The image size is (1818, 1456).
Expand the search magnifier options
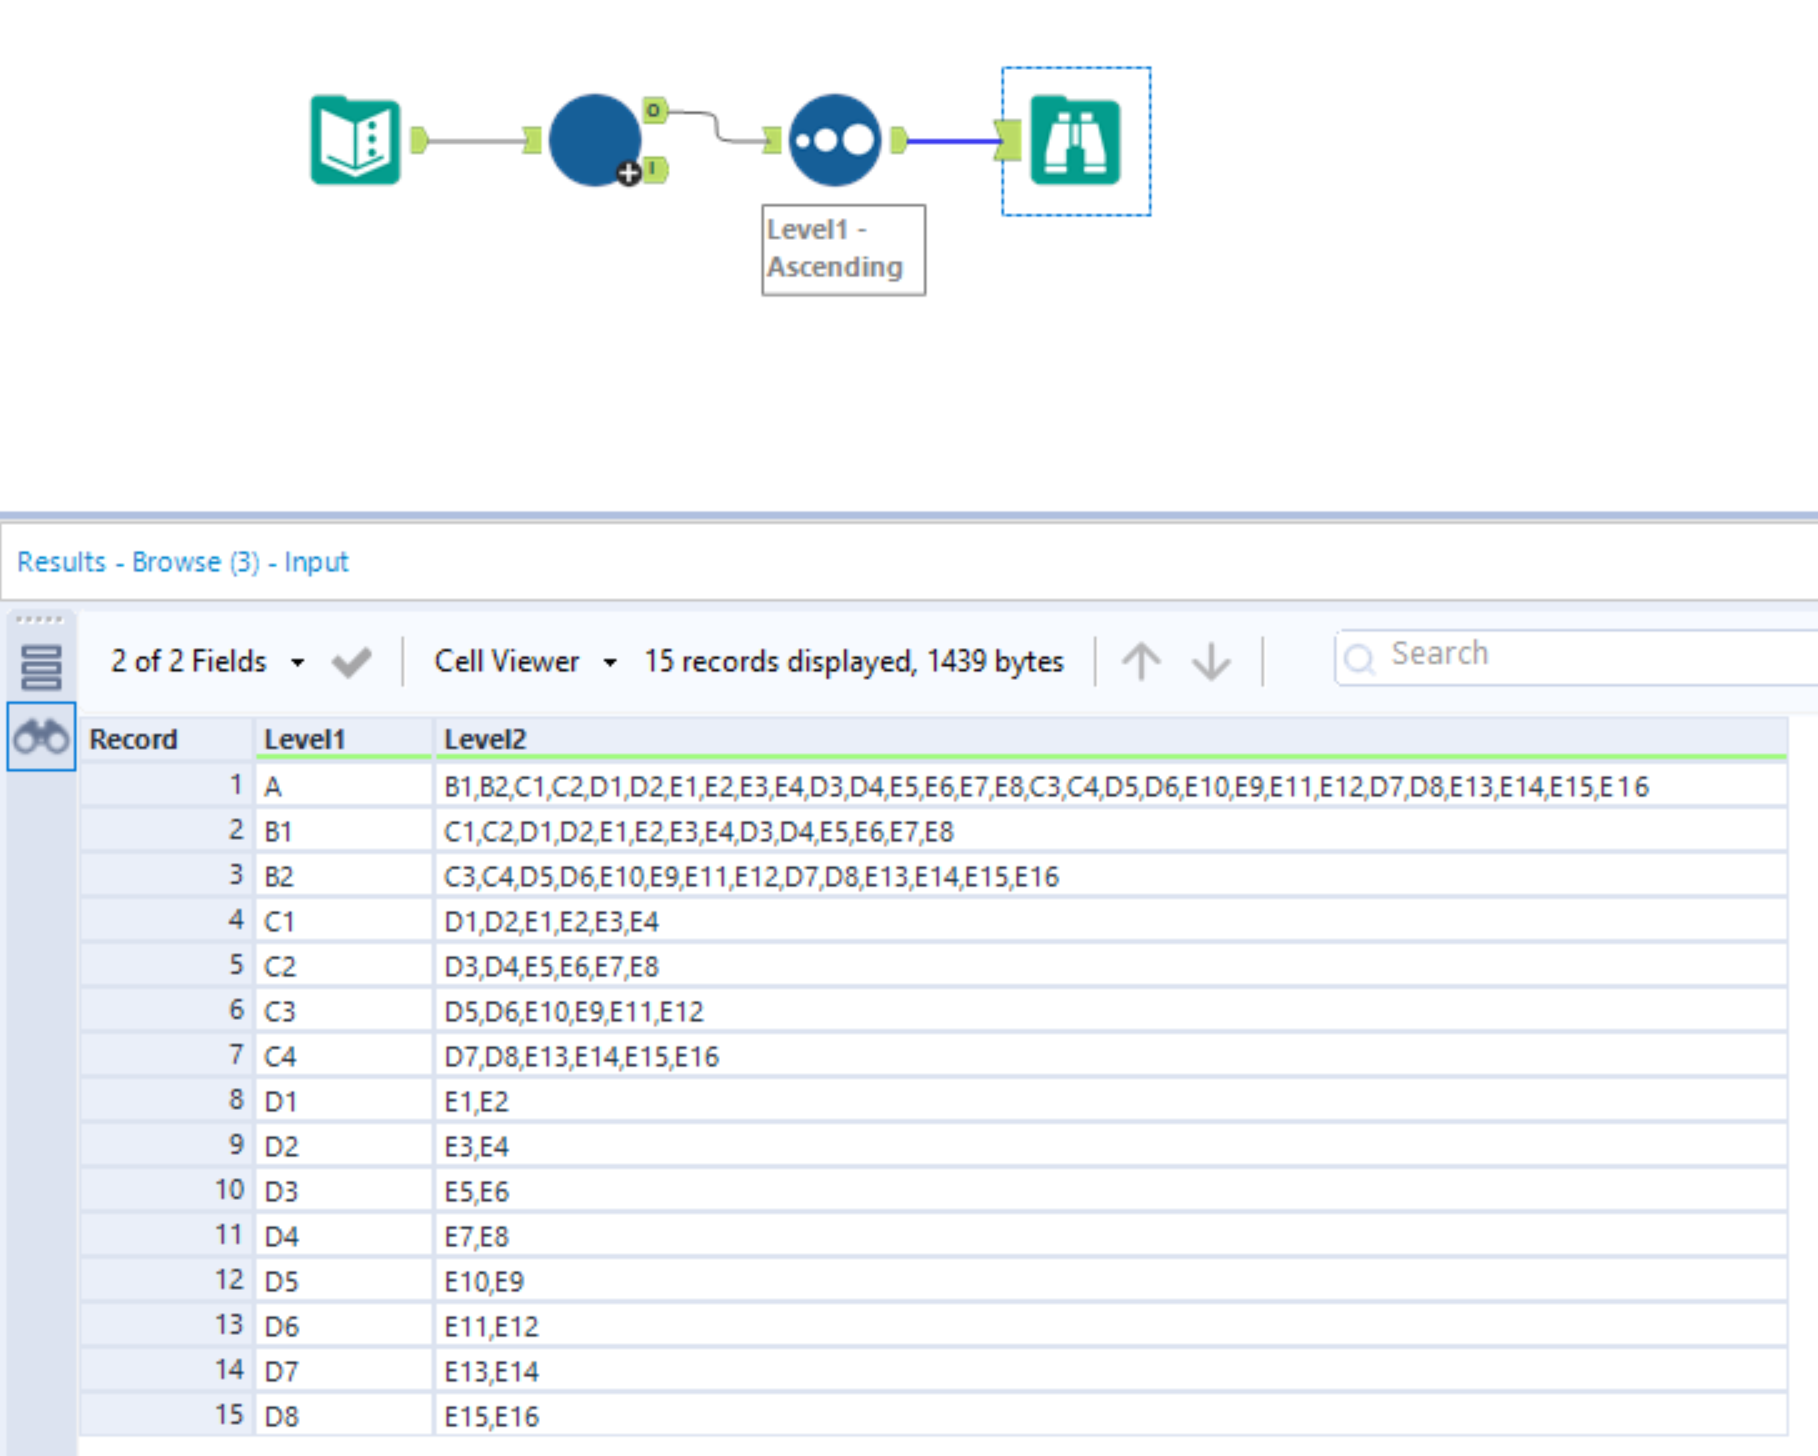click(1361, 658)
